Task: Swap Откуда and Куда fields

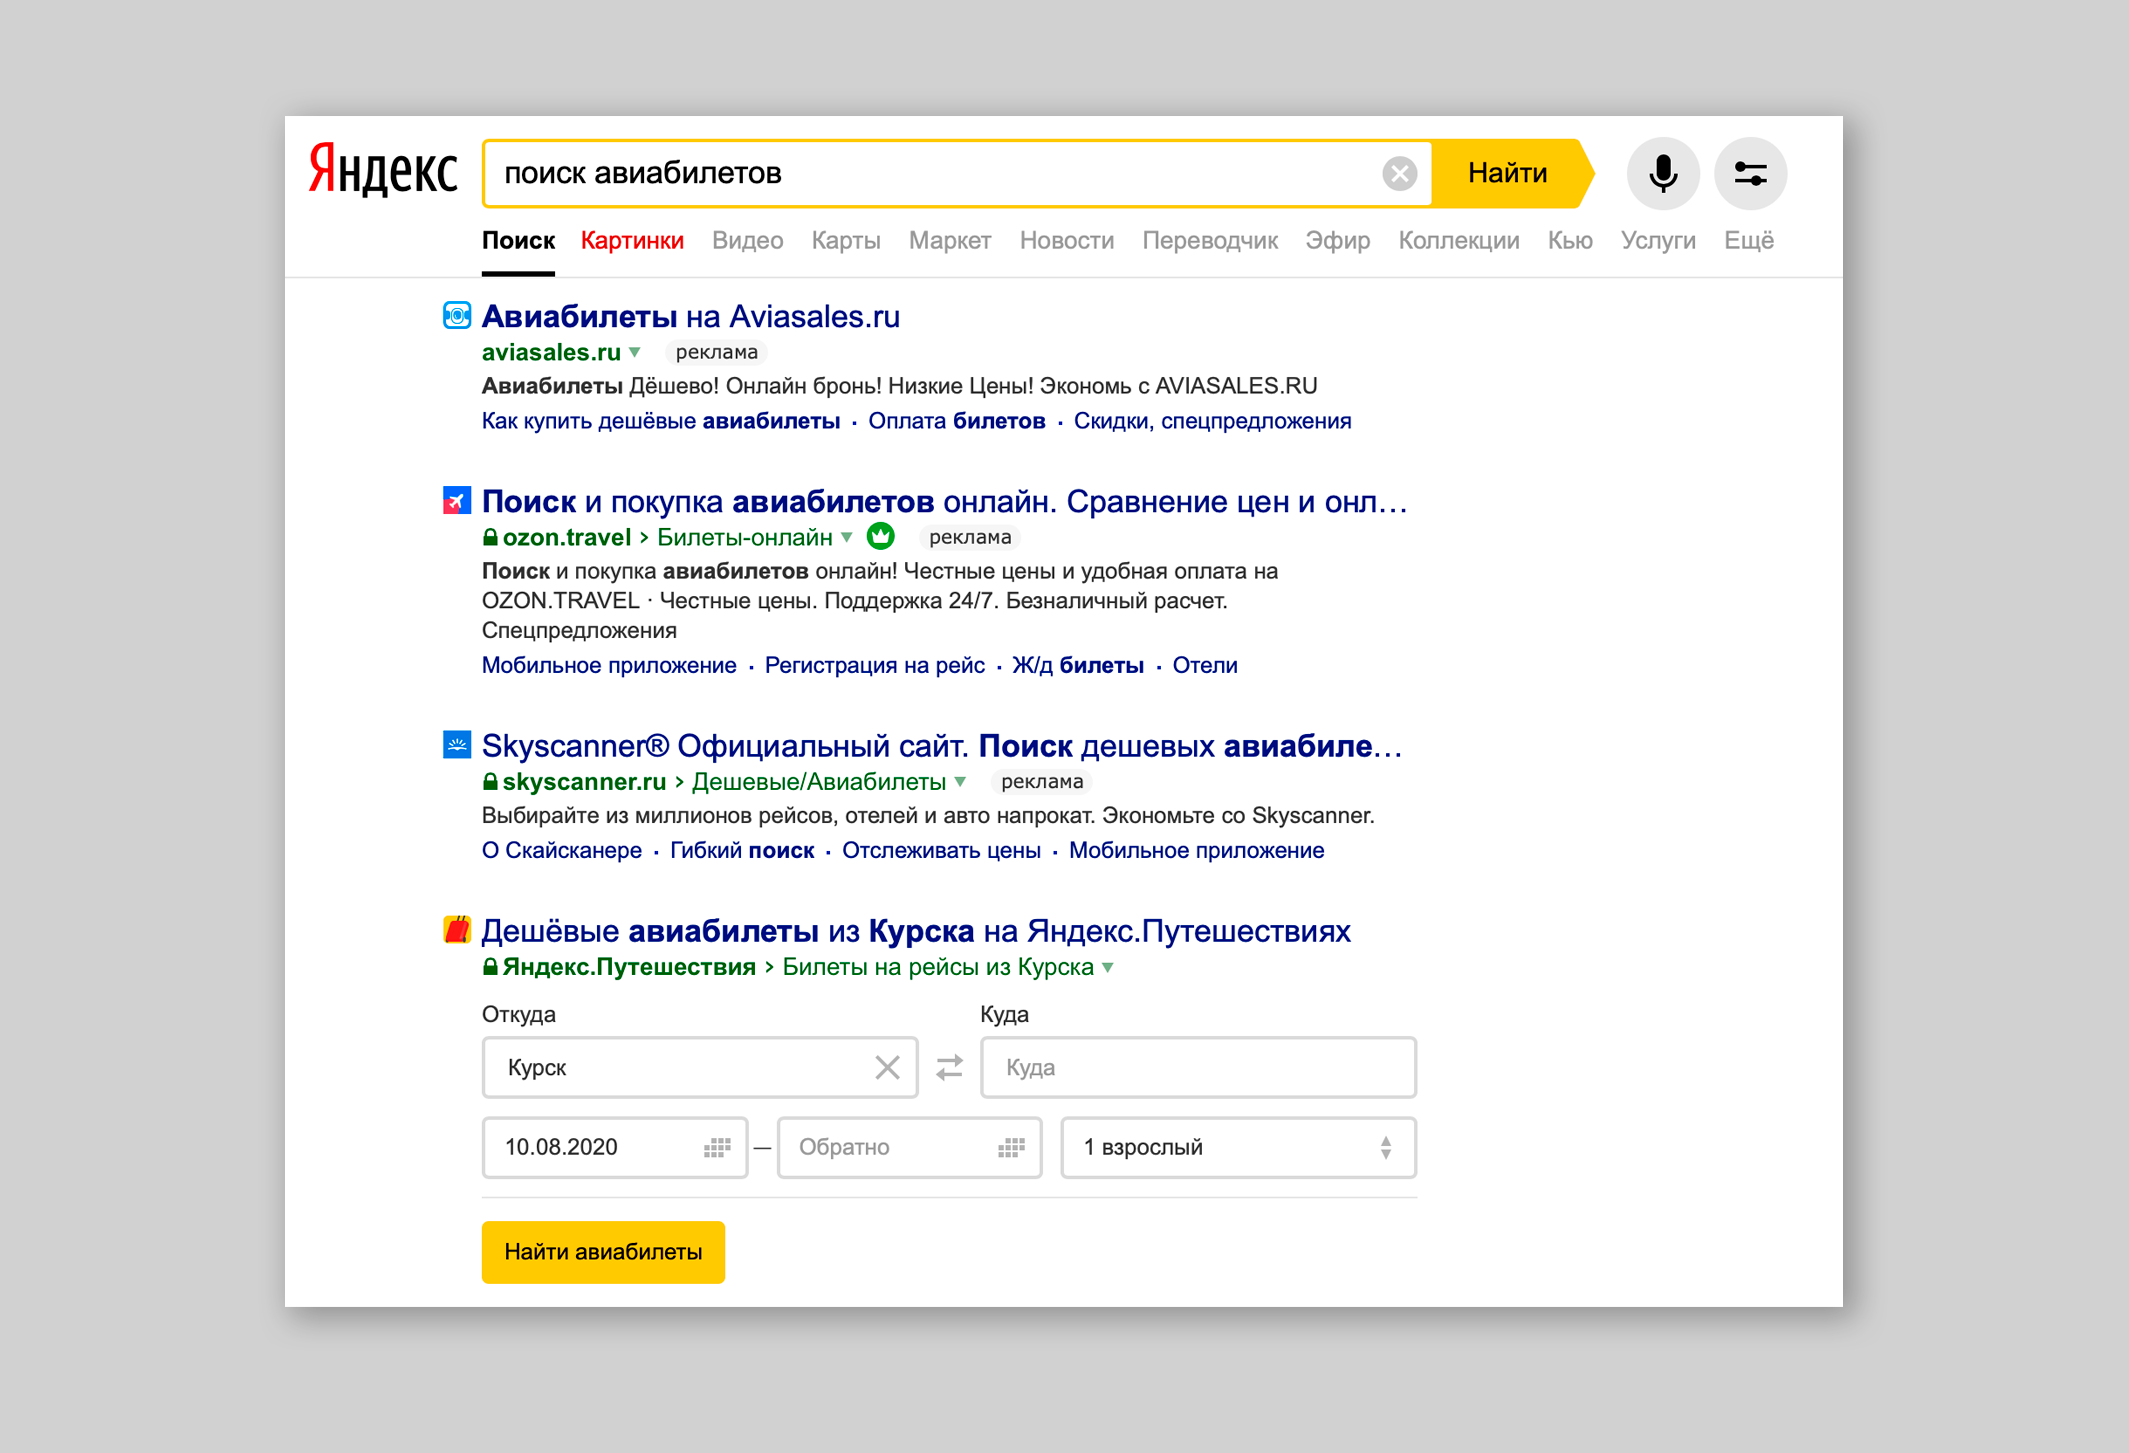Action: (949, 1068)
